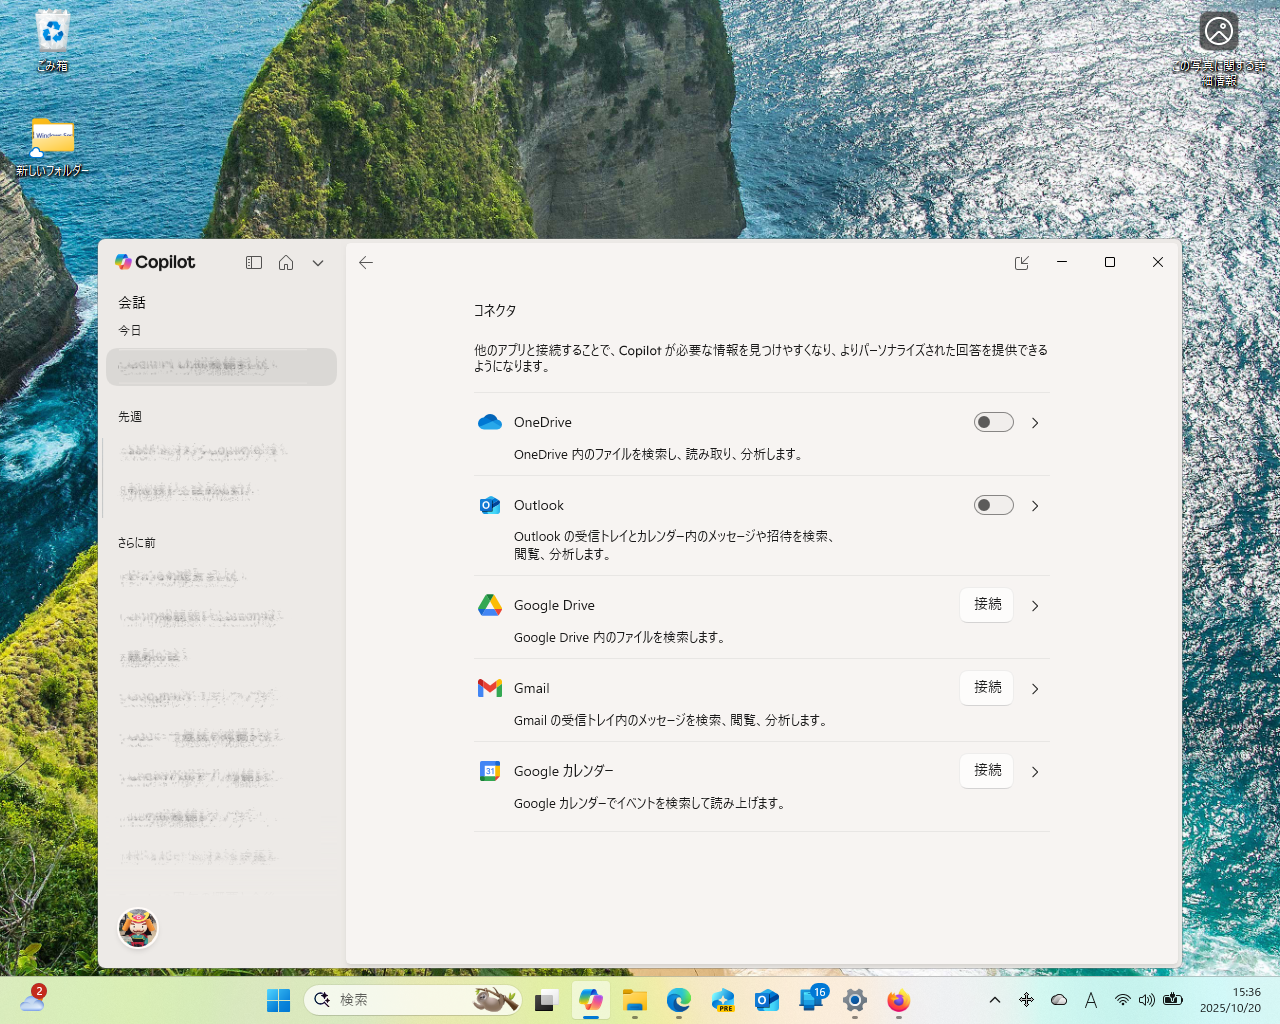The height and width of the screenshot is (1024, 1280).
Task: Click the Outlook icon next to its connector entry
Action: pyautogui.click(x=489, y=505)
